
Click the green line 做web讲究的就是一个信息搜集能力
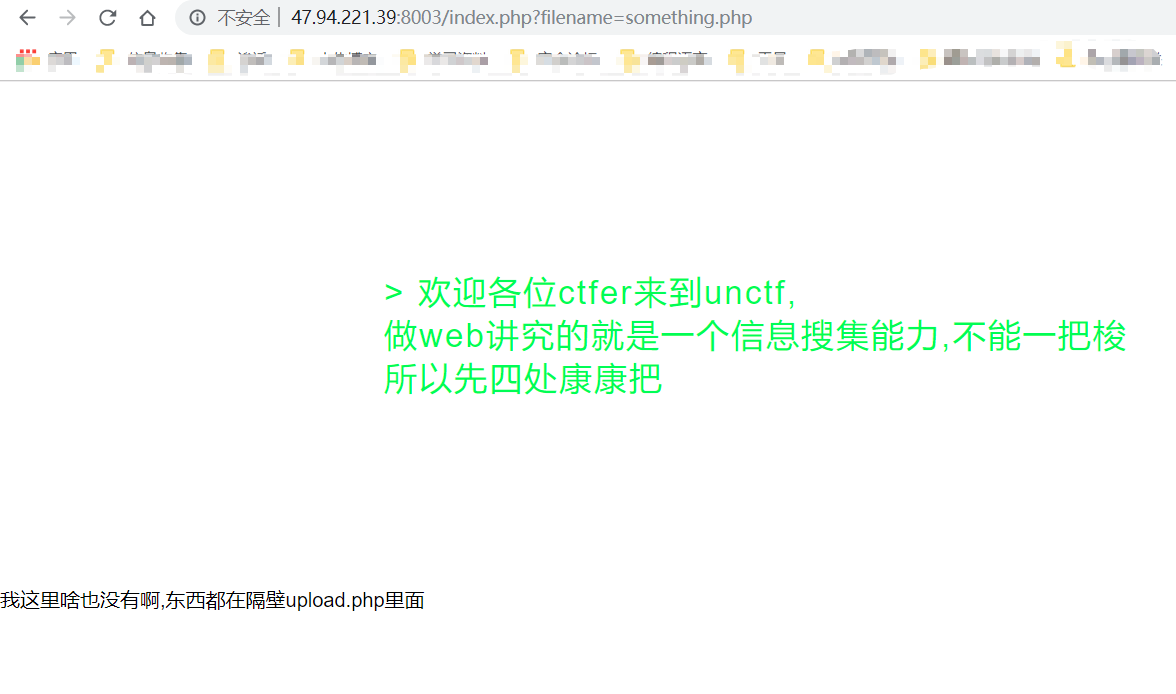coord(754,335)
